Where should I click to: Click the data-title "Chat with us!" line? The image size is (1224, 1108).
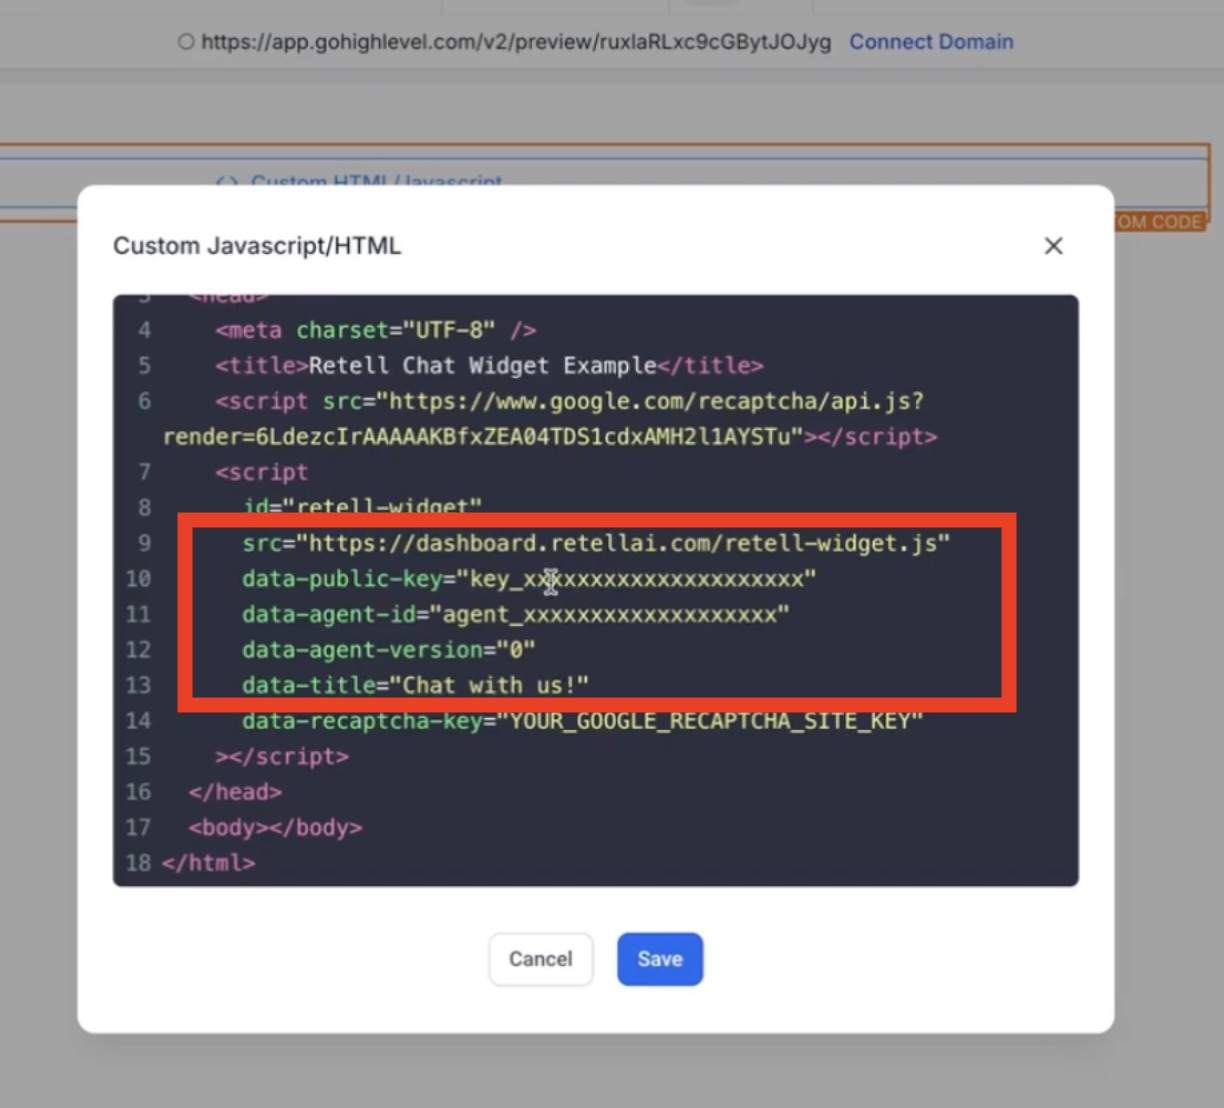tap(415, 685)
